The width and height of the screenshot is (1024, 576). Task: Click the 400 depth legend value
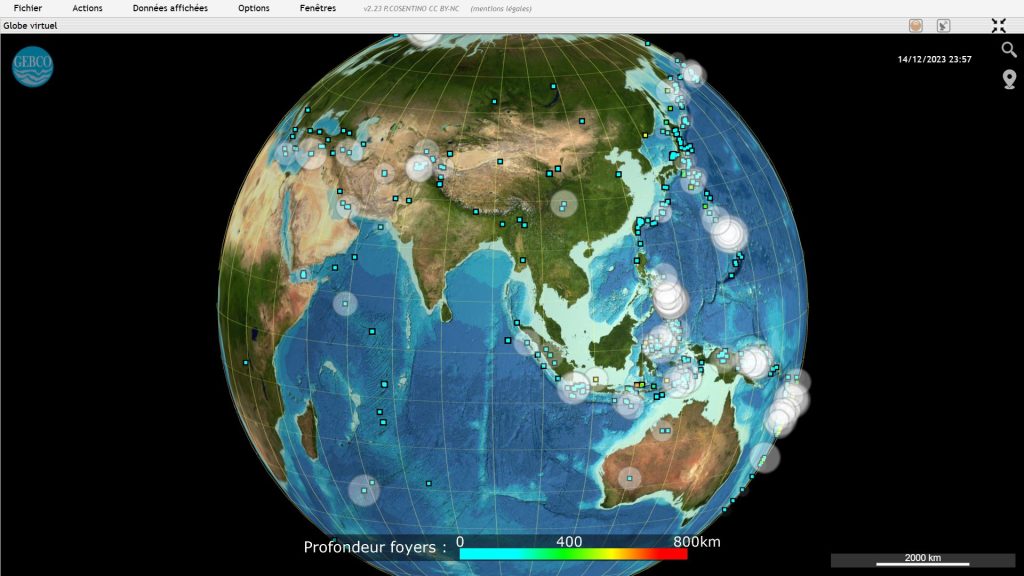[x=569, y=541]
